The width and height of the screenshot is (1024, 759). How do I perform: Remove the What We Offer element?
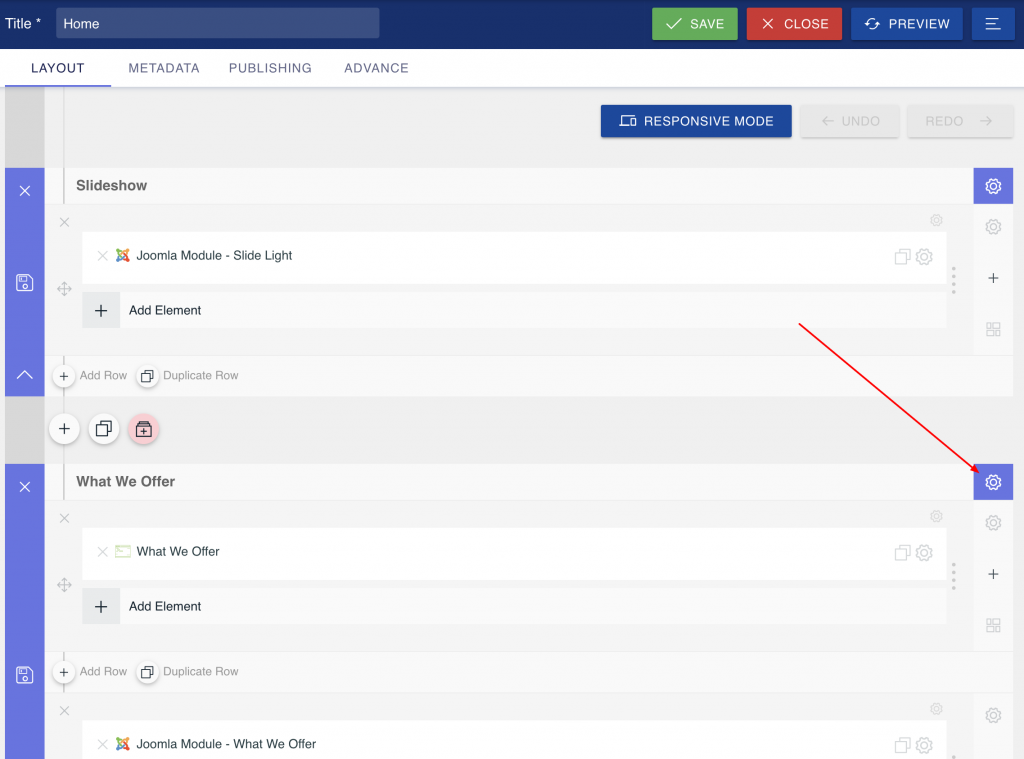(x=102, y=552)
